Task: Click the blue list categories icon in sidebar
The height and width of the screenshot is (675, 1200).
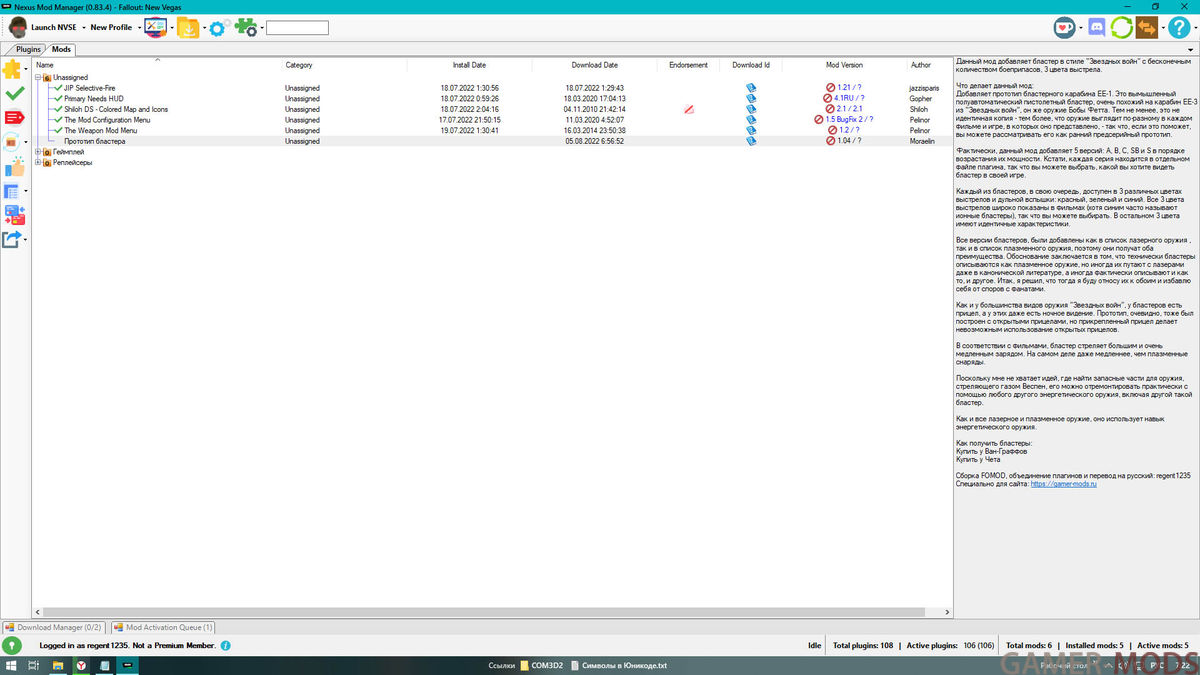Action: point(14,191)
